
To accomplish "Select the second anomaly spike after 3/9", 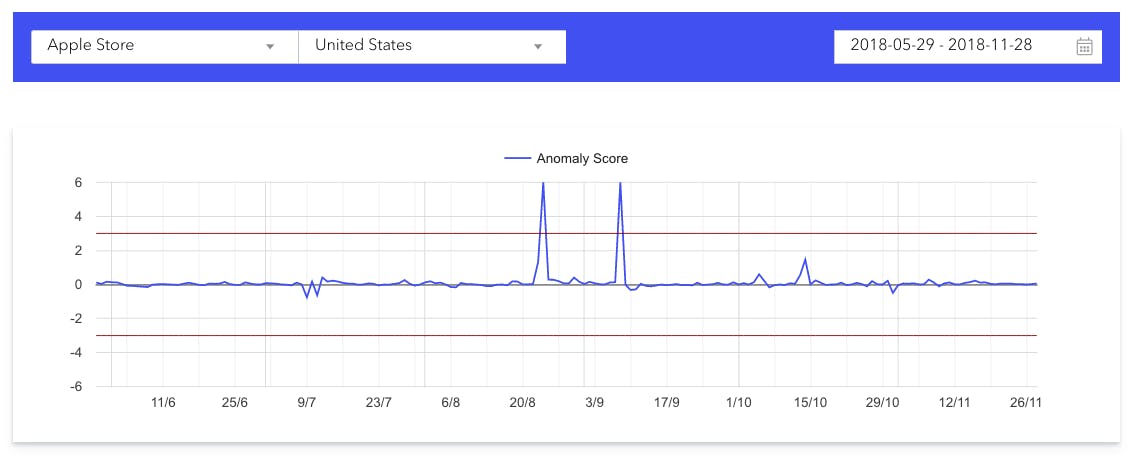I will tap(620, 185).
